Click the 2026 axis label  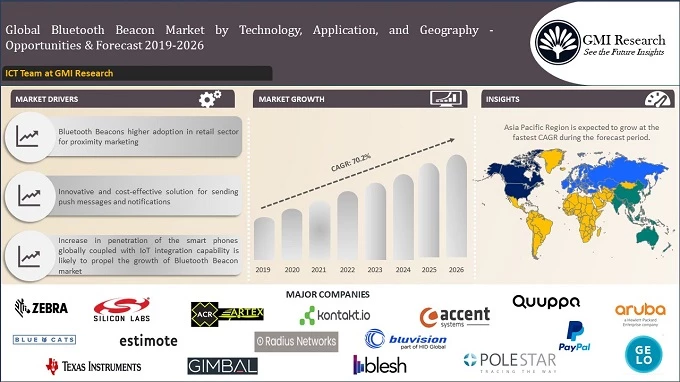456,270
